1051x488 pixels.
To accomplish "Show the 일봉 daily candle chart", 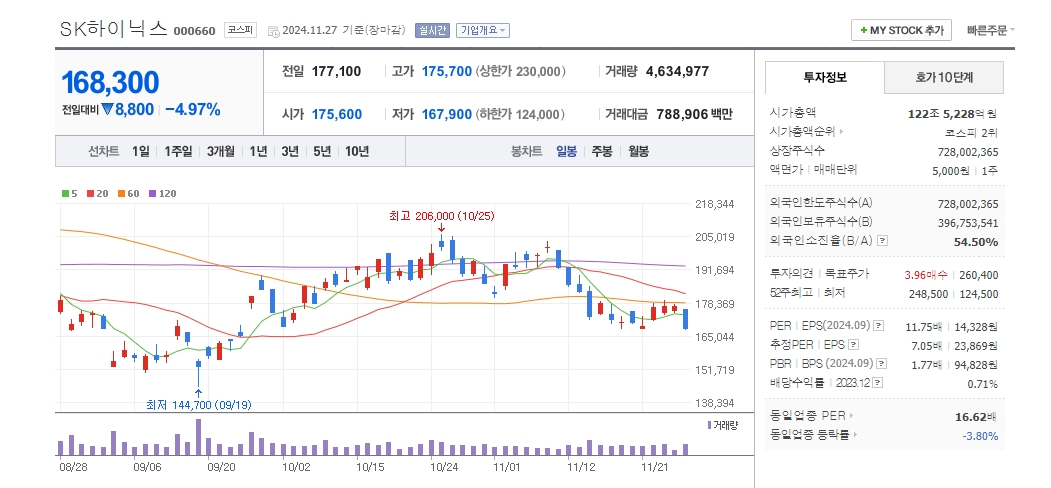I will 566,151.
